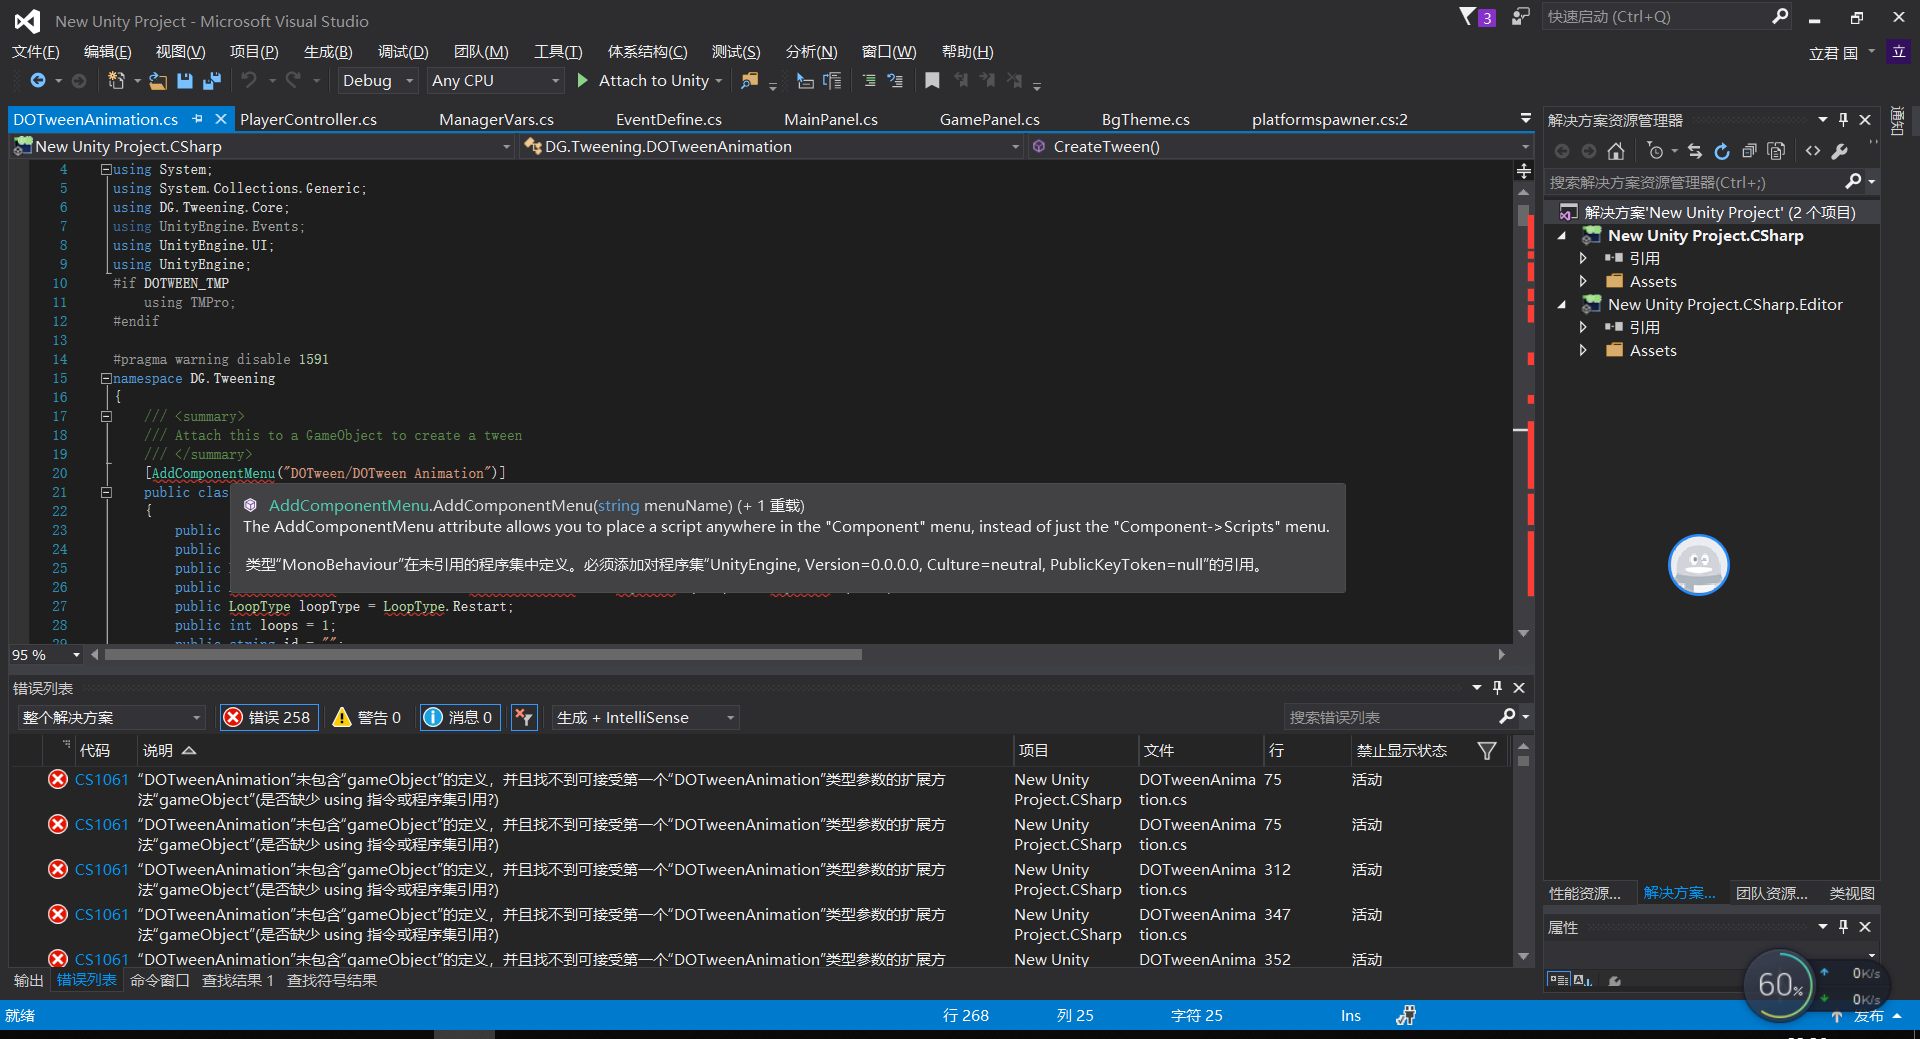Toggle the Errors 258 filter button
The image size is (1920, 1039).
[x=268, y=717]
